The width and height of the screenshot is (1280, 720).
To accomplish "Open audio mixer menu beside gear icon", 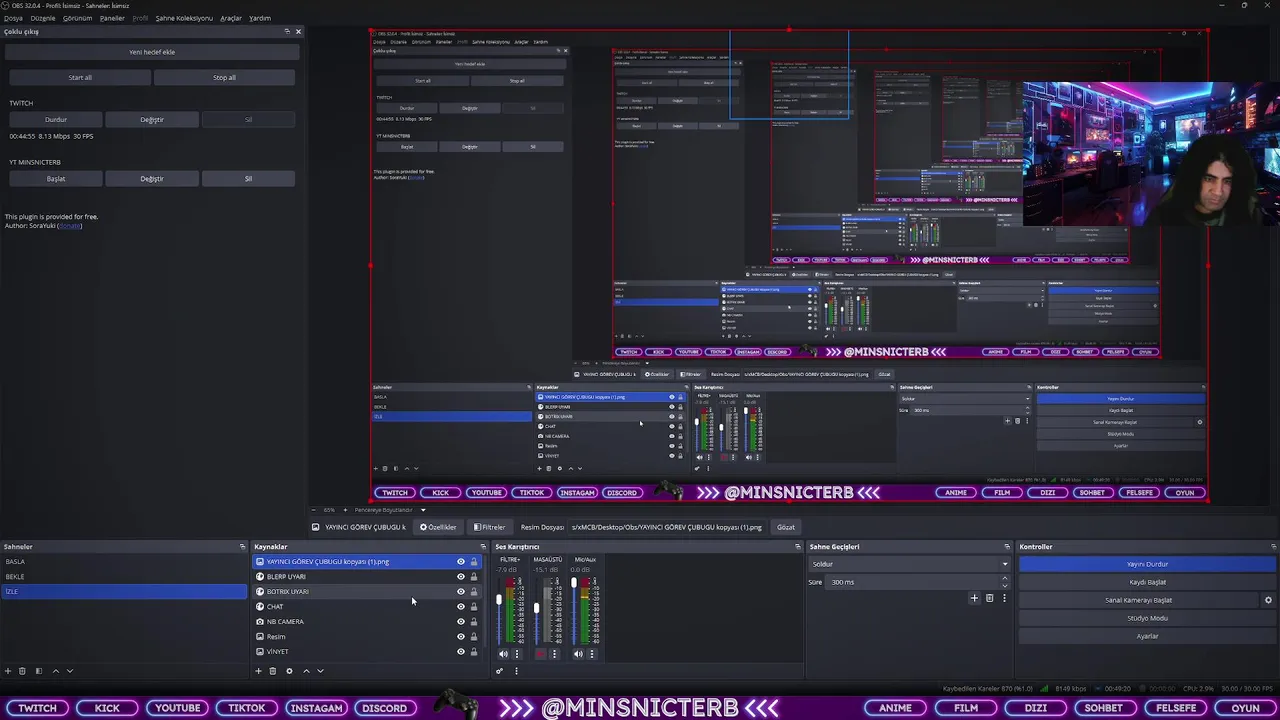I will pos(516,671).
